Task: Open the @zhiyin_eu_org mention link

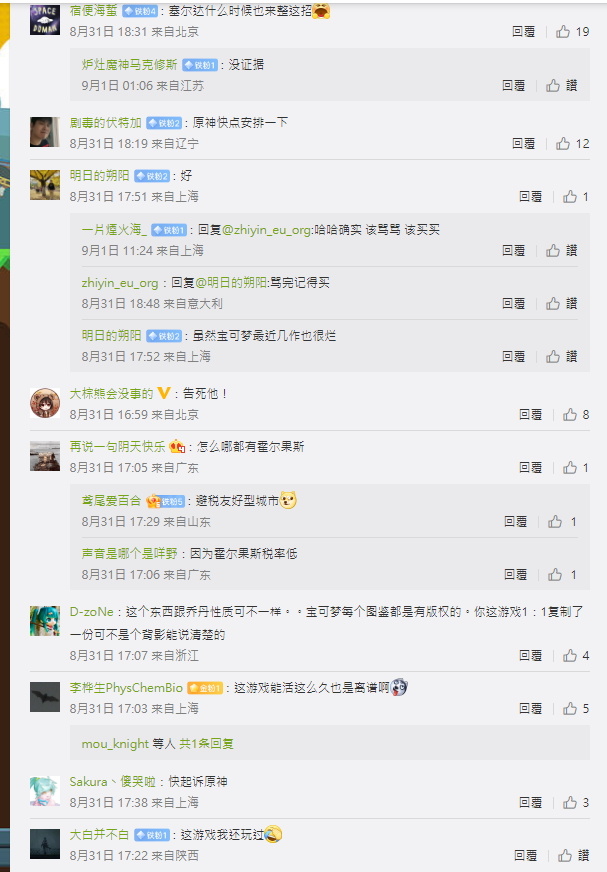Action: tap(267, 230)
